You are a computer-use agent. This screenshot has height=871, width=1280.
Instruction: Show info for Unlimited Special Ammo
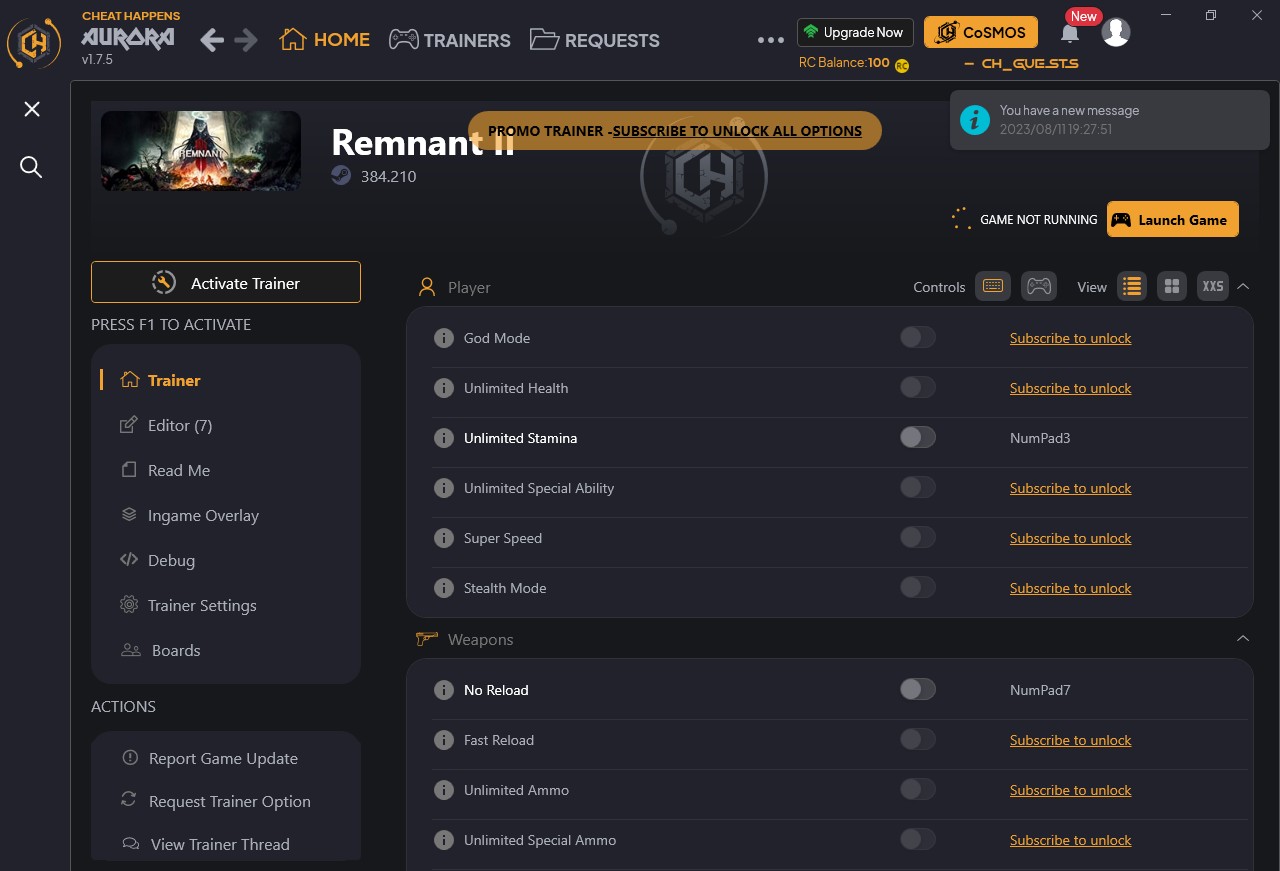point(444,840)
